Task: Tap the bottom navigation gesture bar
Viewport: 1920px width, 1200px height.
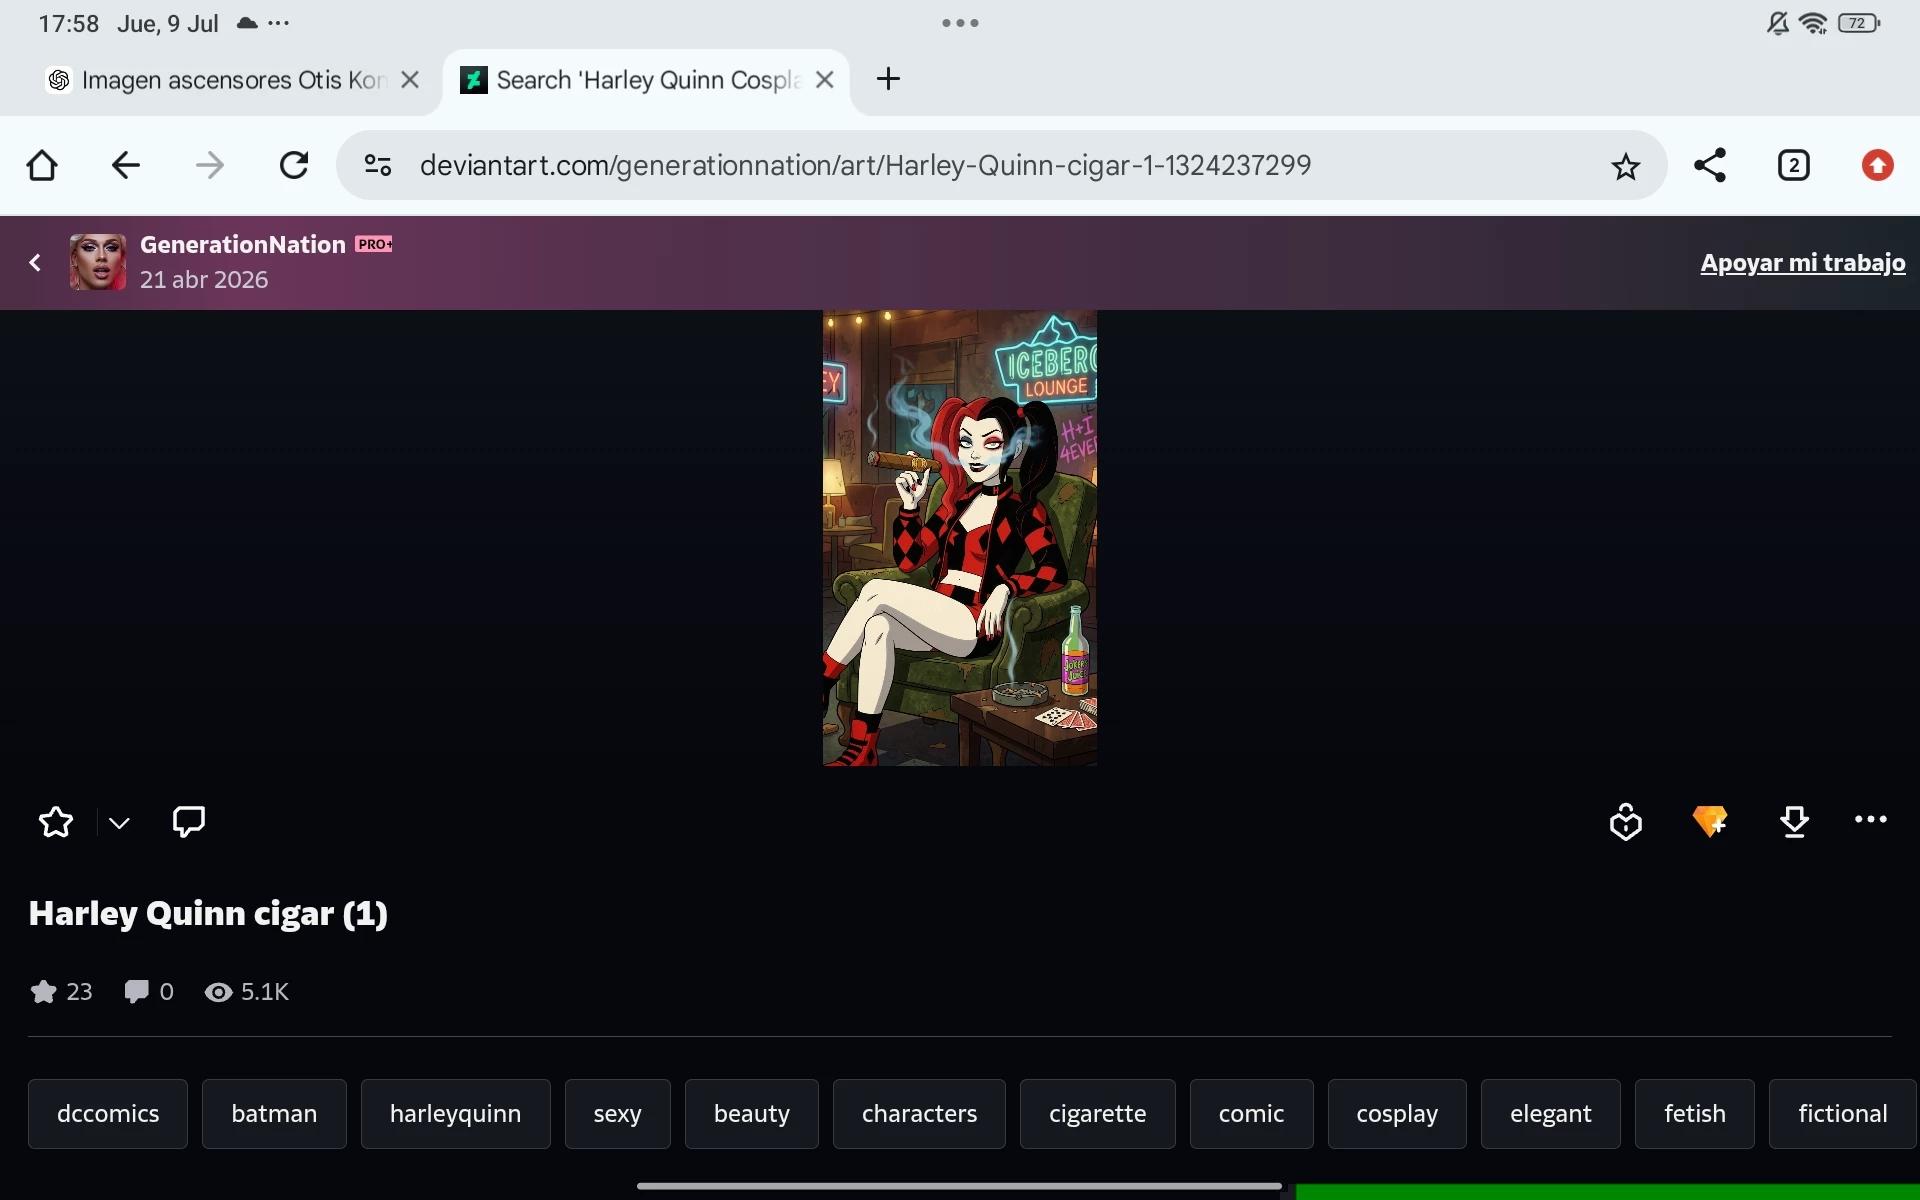Action: pos(959,1186)
